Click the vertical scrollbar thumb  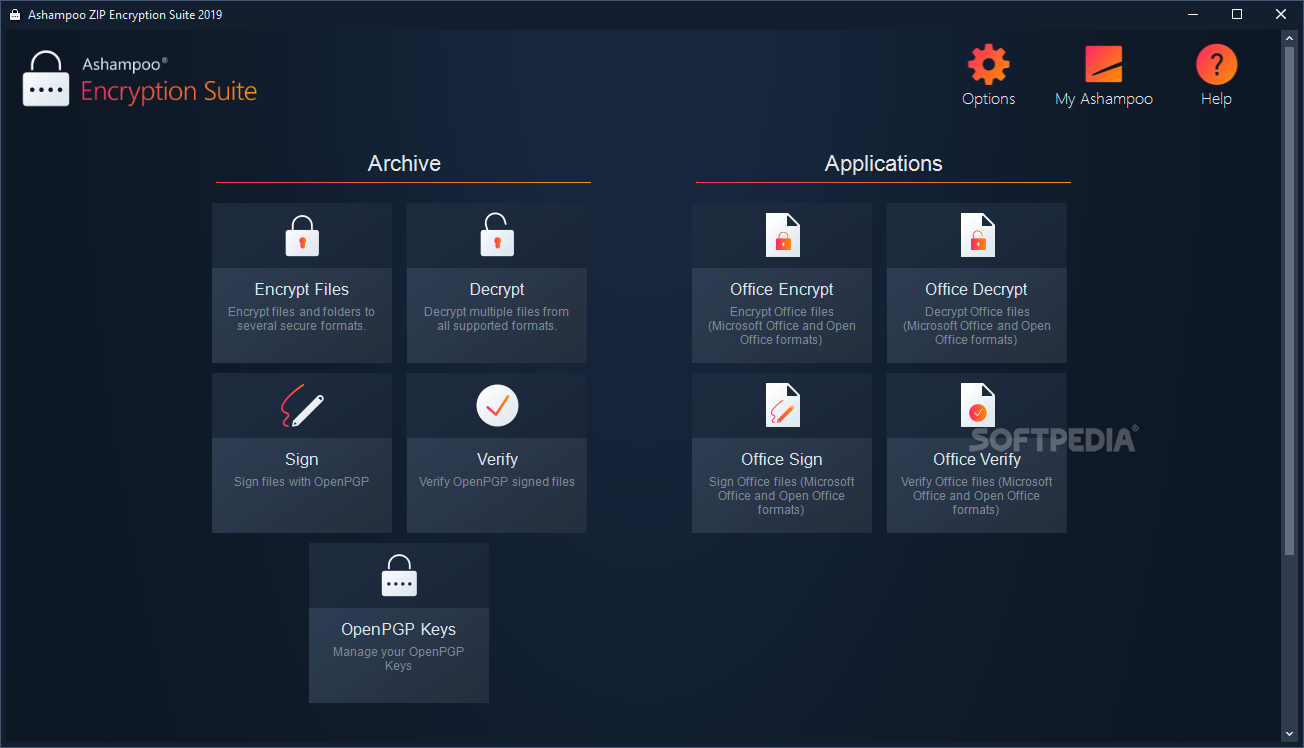pyautogui.click(x=1288, y=300)
